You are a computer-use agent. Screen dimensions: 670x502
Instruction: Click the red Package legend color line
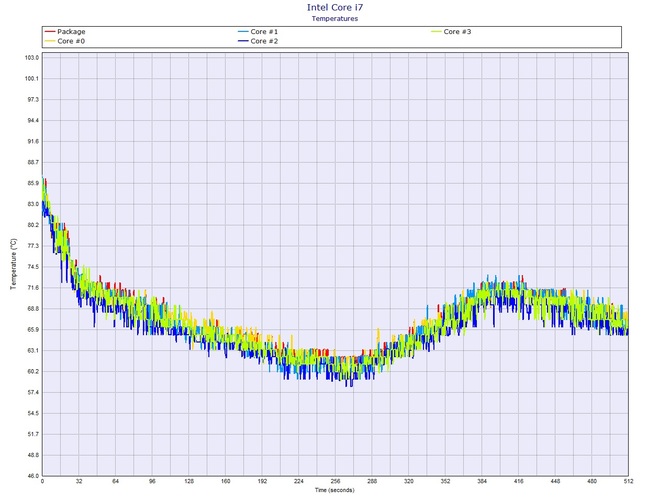pyautogui.click(x=50, y=32)
